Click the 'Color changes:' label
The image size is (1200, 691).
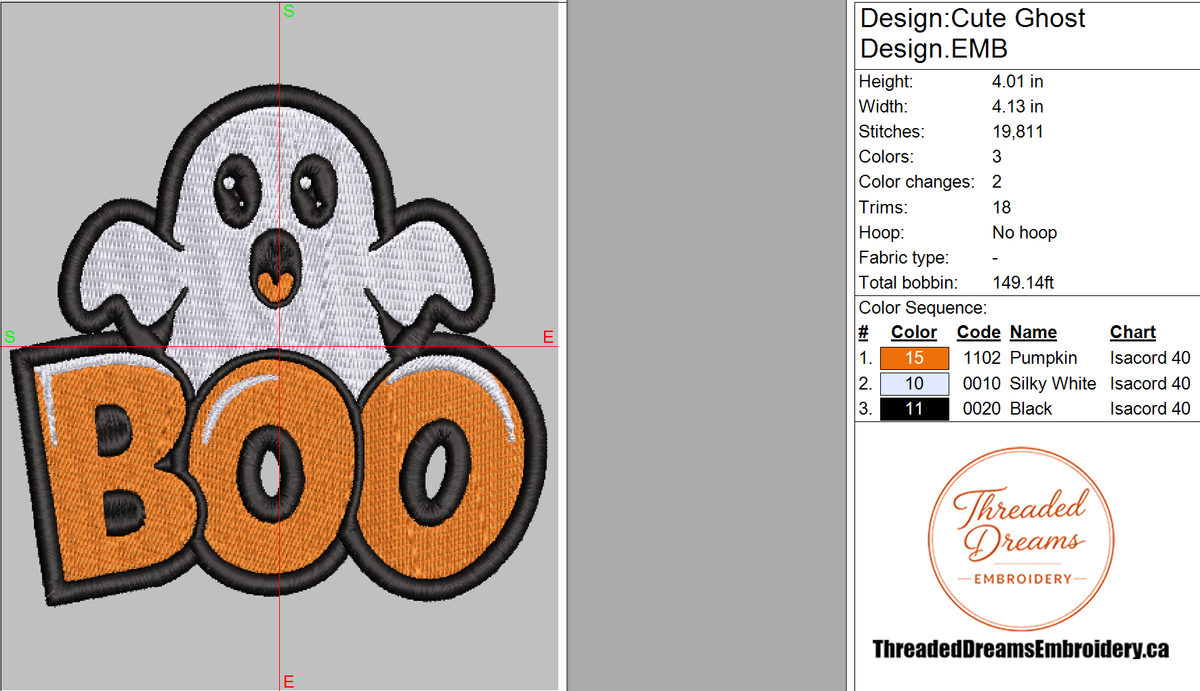[x=916, y=182]
